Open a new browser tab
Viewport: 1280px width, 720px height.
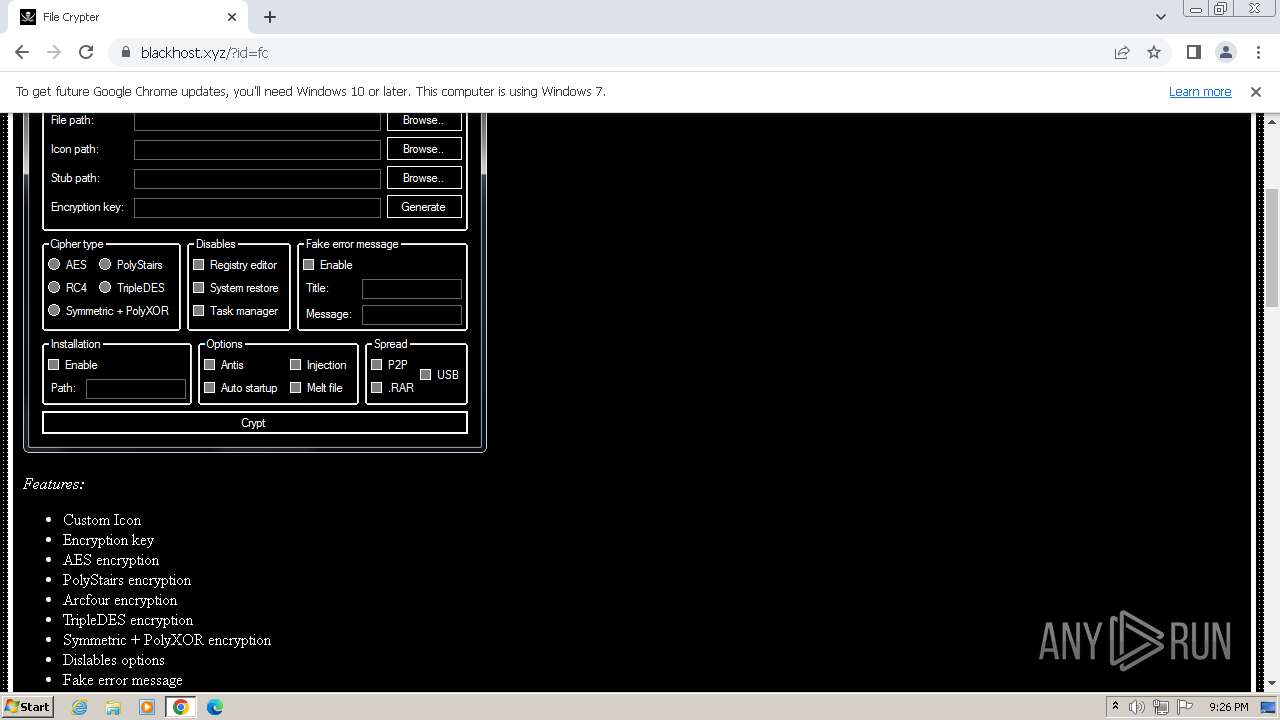(270, 17)
